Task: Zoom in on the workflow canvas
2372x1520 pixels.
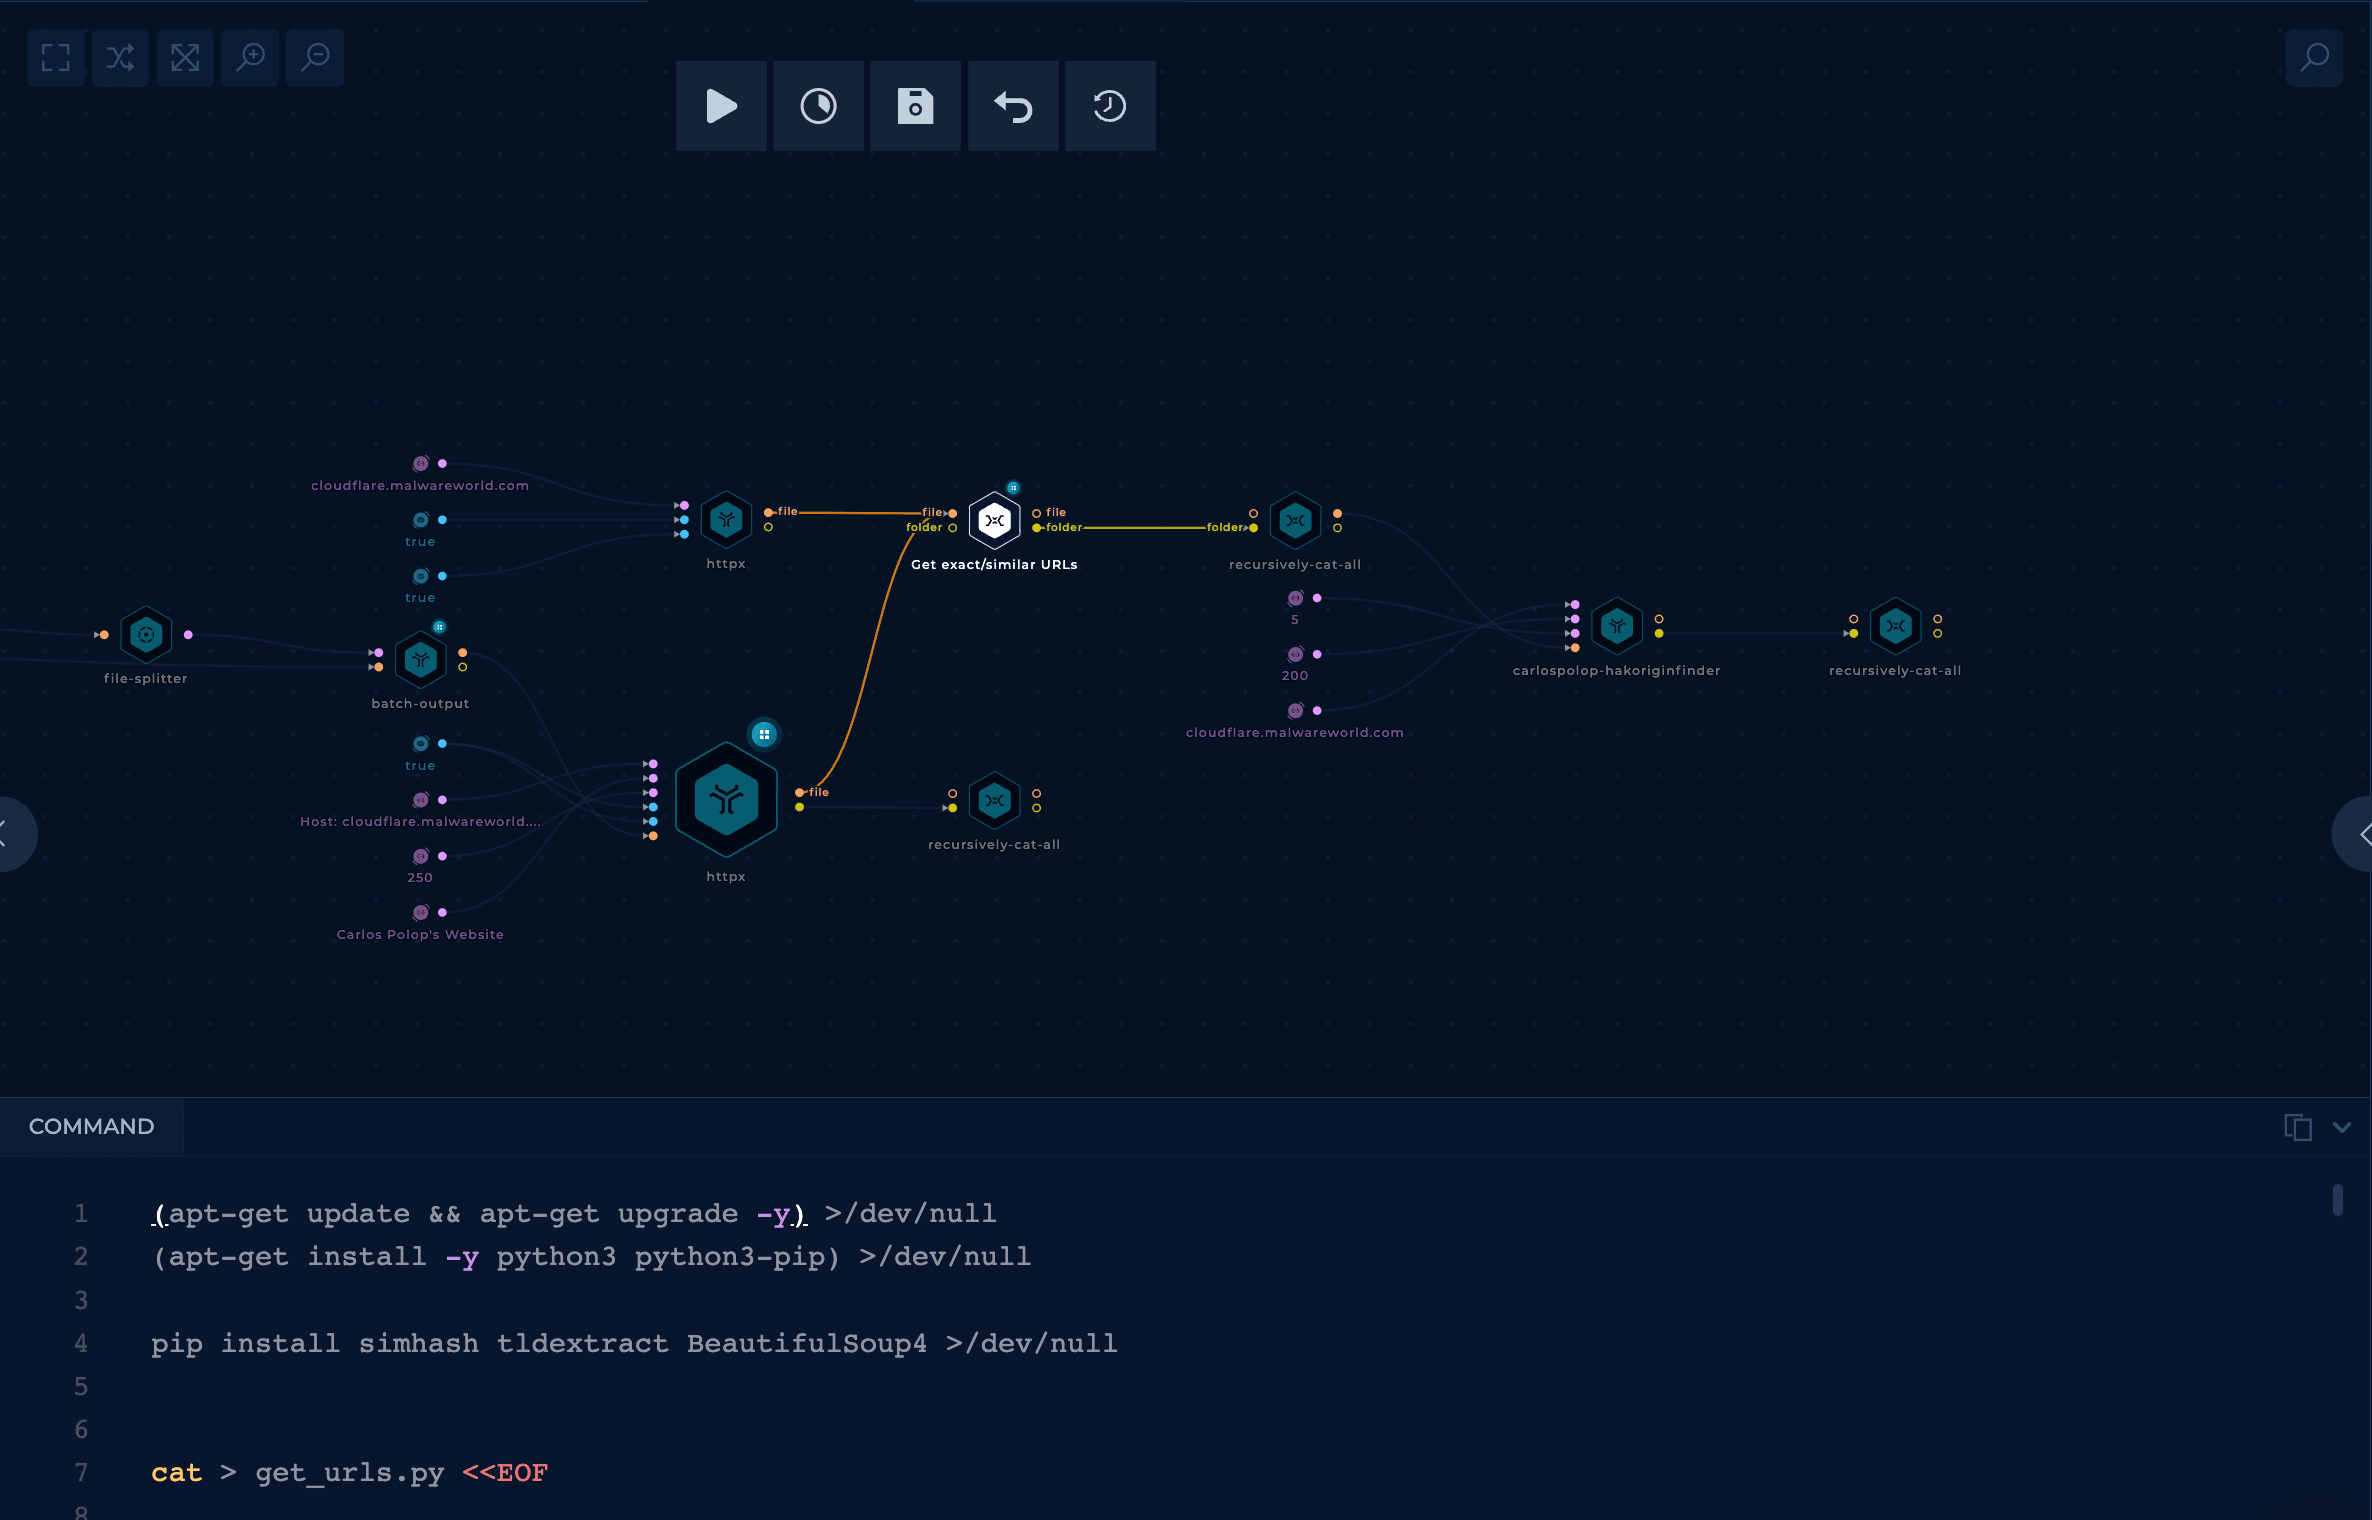Action: tap(250, 57)
